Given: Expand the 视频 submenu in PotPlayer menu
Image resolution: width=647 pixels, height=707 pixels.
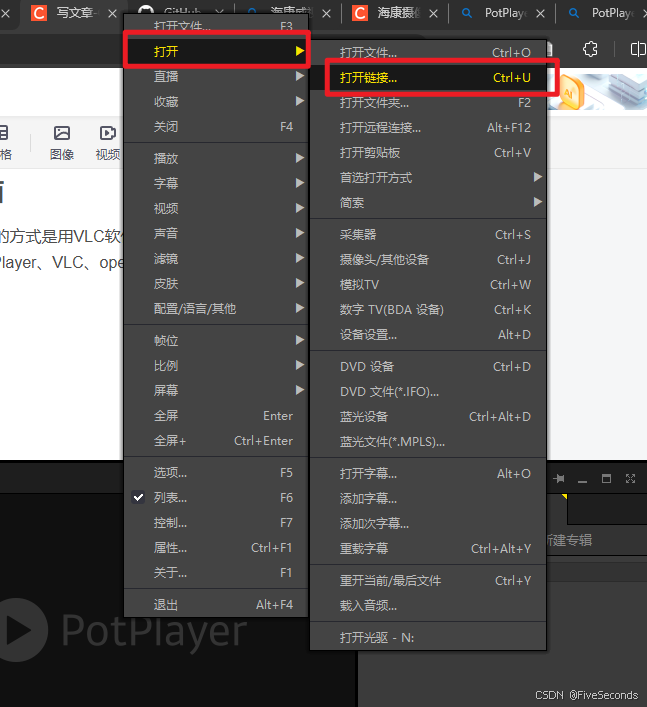Looking at the screenshot, I should [x=216, y=208].
